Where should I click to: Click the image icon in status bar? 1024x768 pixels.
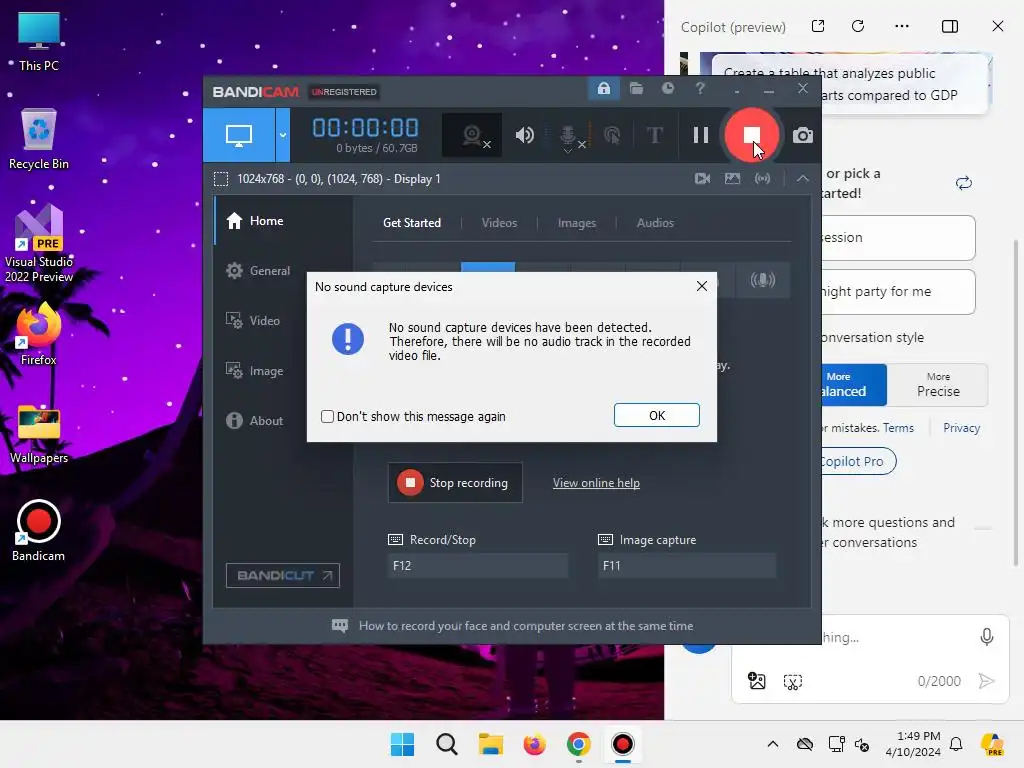(x=732, y=178)
